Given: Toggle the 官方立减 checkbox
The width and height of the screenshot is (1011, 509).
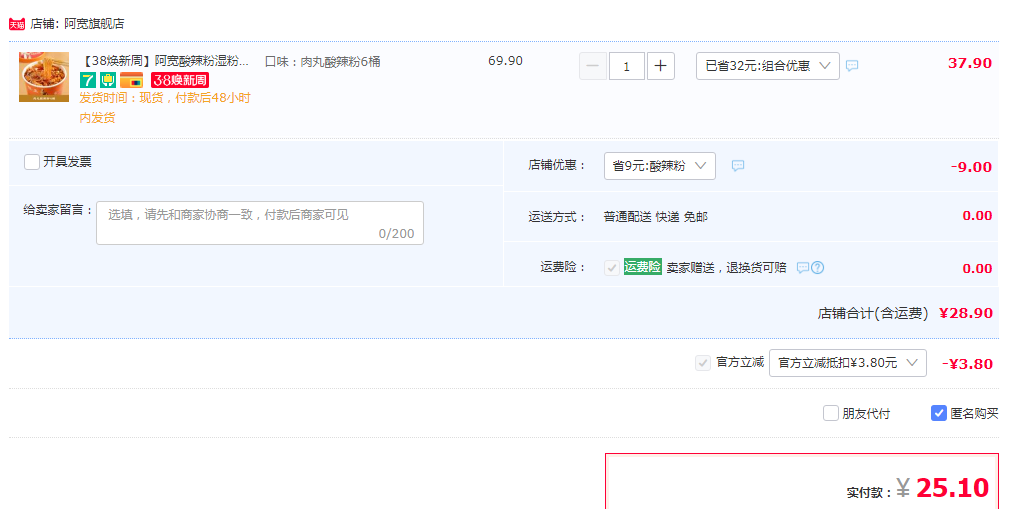Looking at the screenshot, I should [703, 363].
